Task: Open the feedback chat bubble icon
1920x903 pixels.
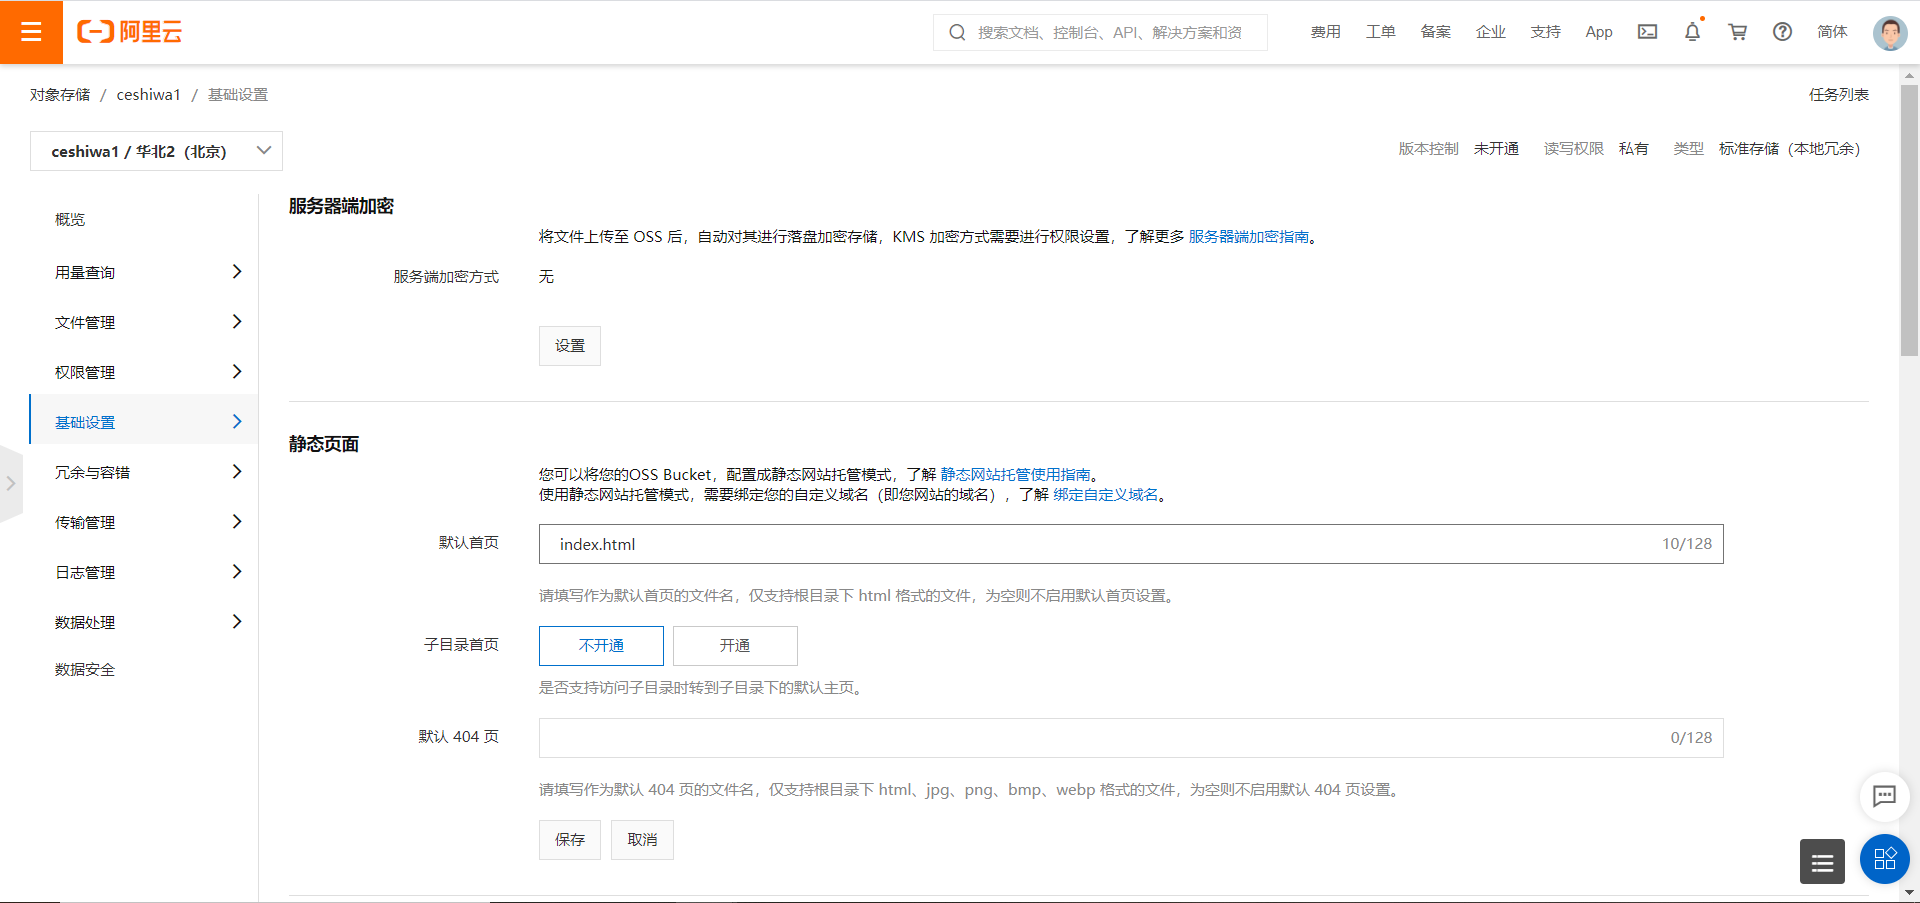Action: [1884, 797]
